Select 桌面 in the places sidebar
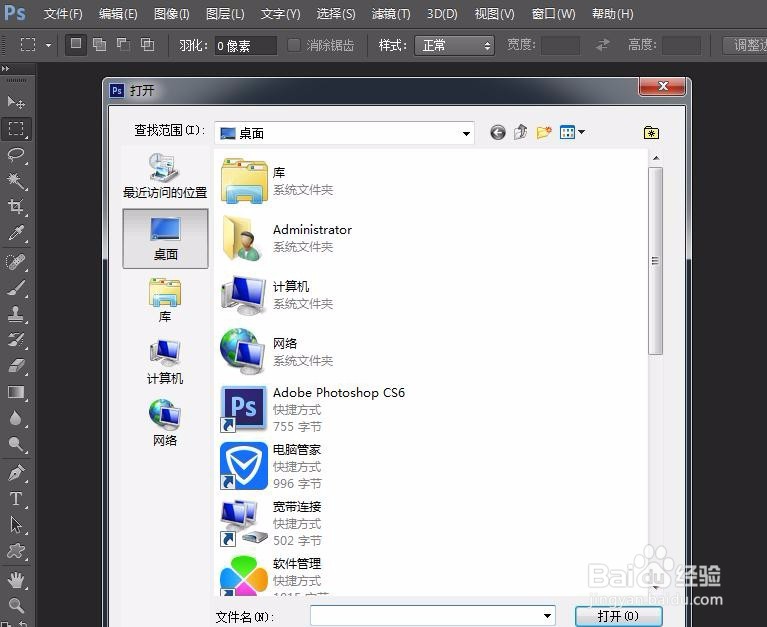The image size is (767, 627). point(165,239)
